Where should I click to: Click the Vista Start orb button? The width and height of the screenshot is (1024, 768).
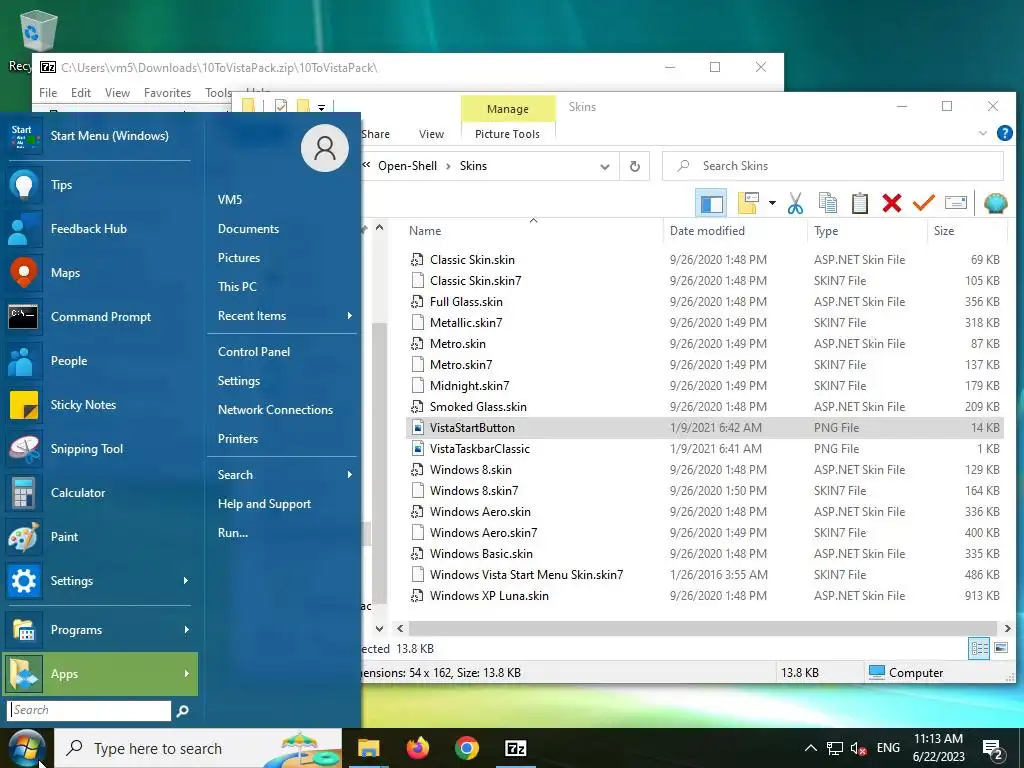click(26, 748)
